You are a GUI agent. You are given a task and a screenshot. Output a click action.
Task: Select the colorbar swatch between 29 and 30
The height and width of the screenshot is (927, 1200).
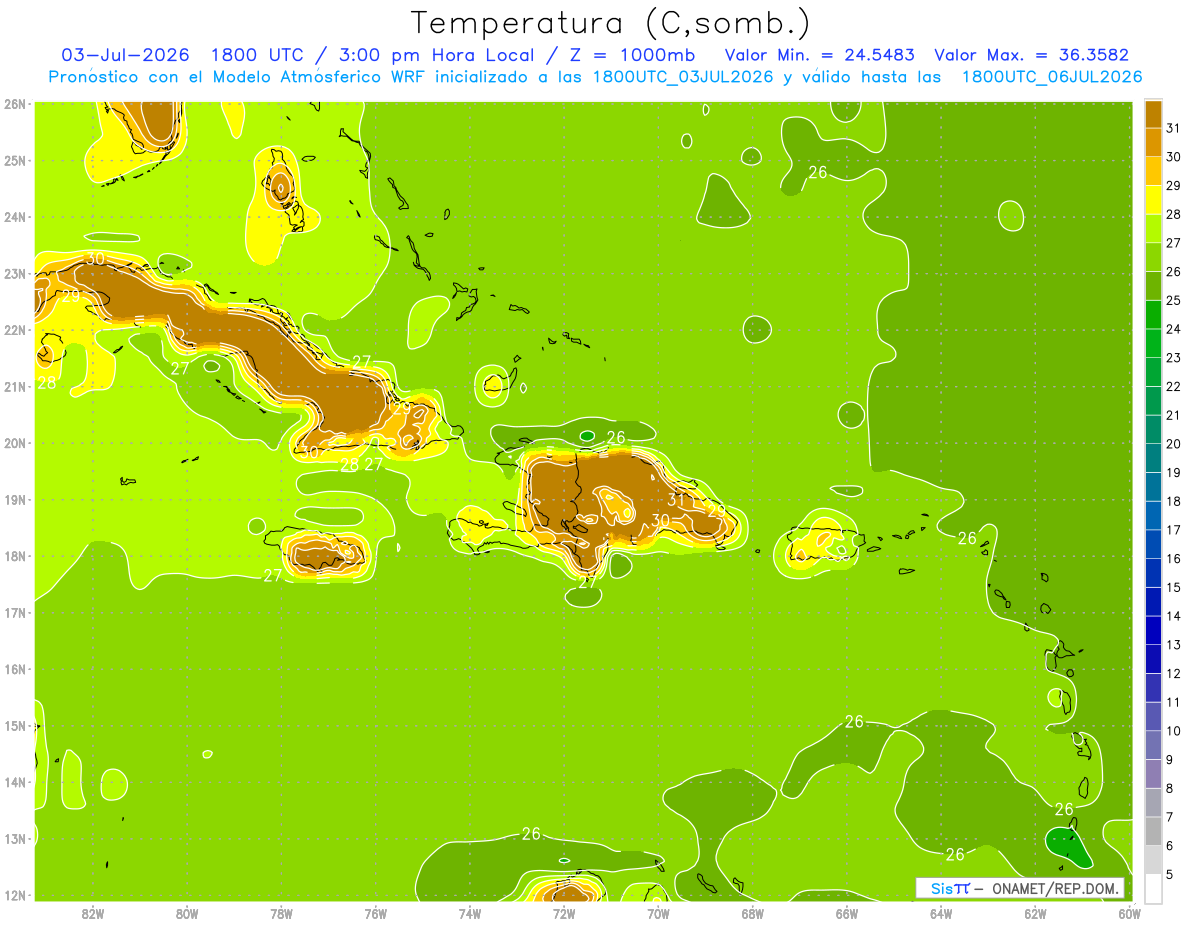tap(1154, 171)
